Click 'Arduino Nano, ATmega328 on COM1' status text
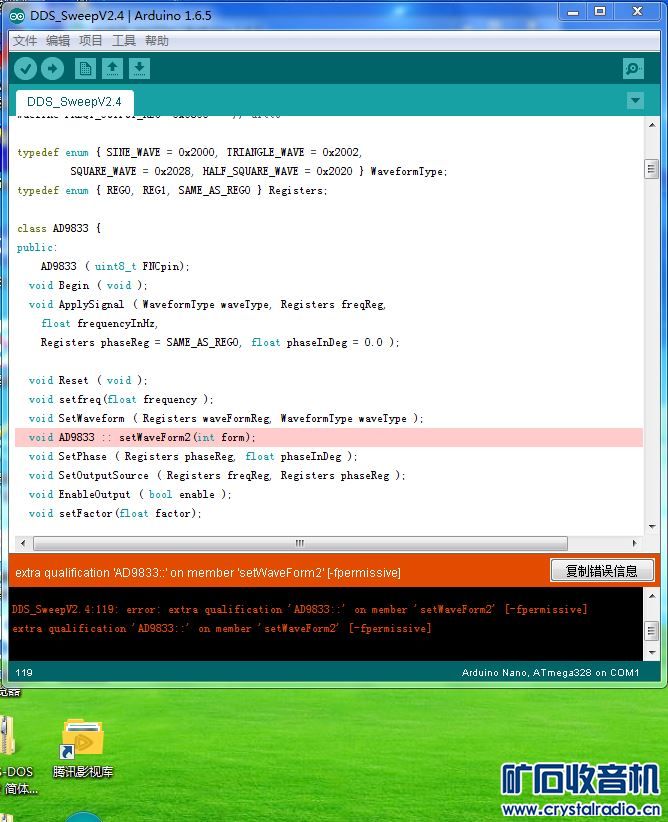The image size is (668, 822). [551, 673]
